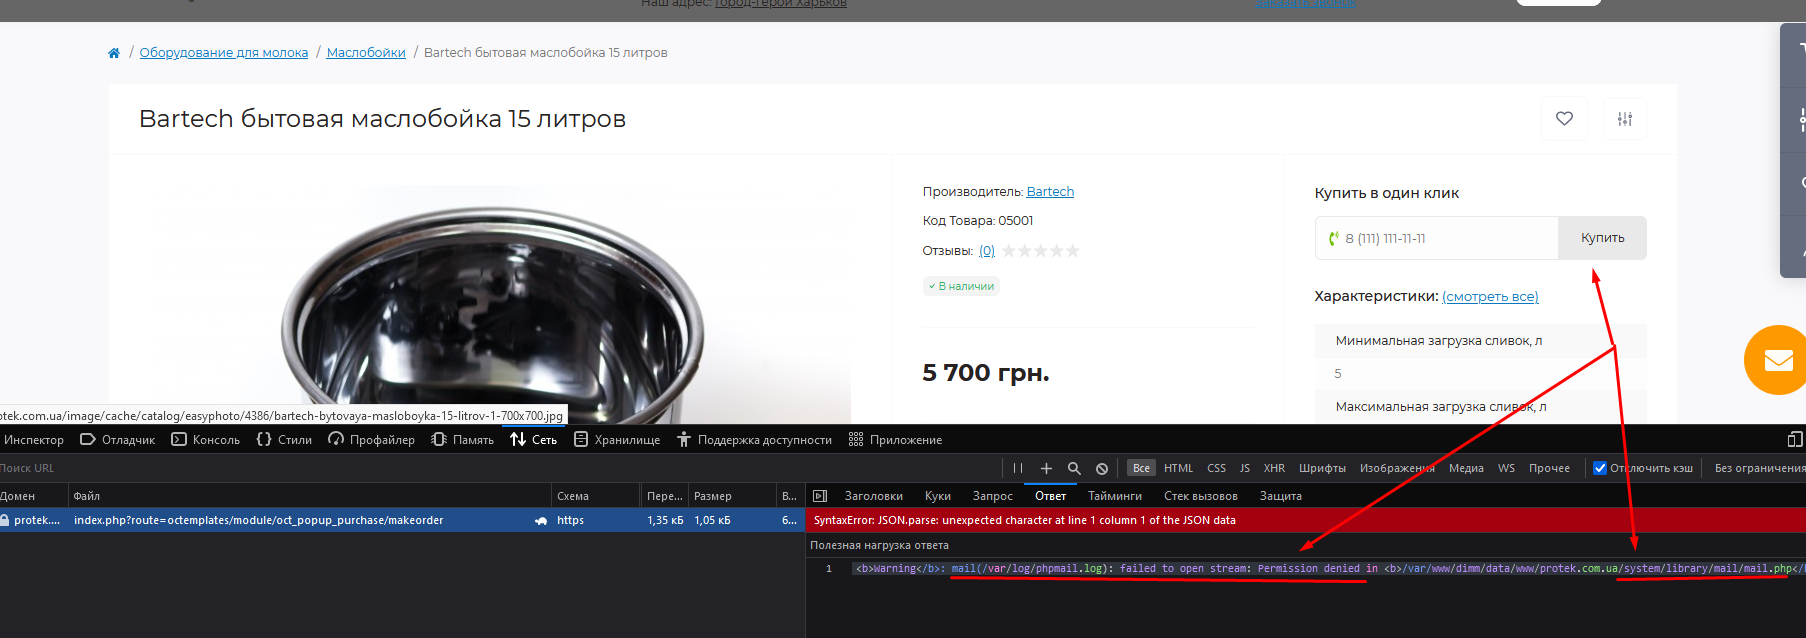The width and height of the screenshot is (1806, 638).
Task: Open Поддержка доступности panel
Action: (755, 440)
